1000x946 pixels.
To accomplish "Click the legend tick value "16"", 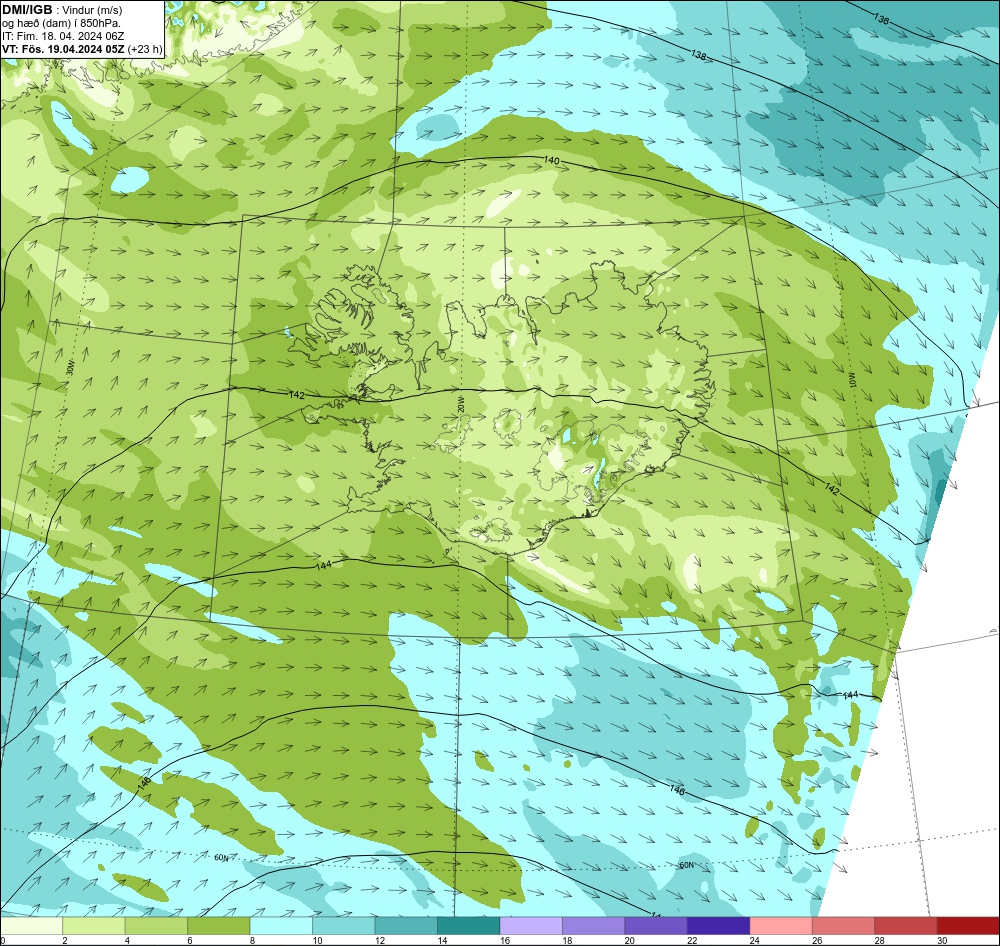I will click(505, 940).
